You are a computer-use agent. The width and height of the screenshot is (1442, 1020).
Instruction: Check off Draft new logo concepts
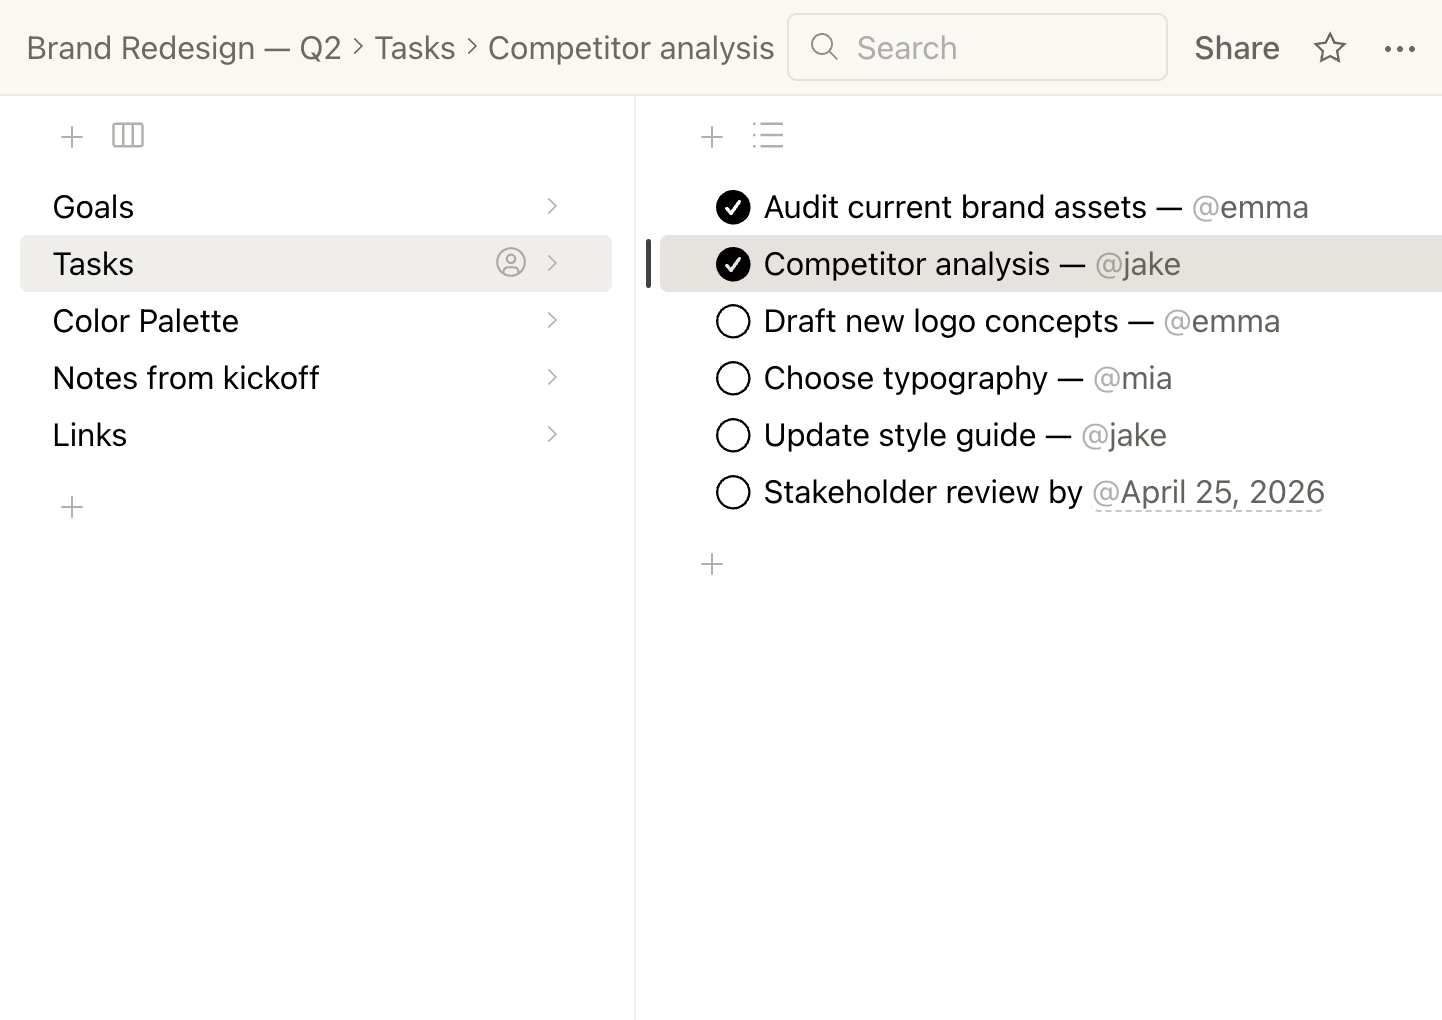[x=733, y=321]
